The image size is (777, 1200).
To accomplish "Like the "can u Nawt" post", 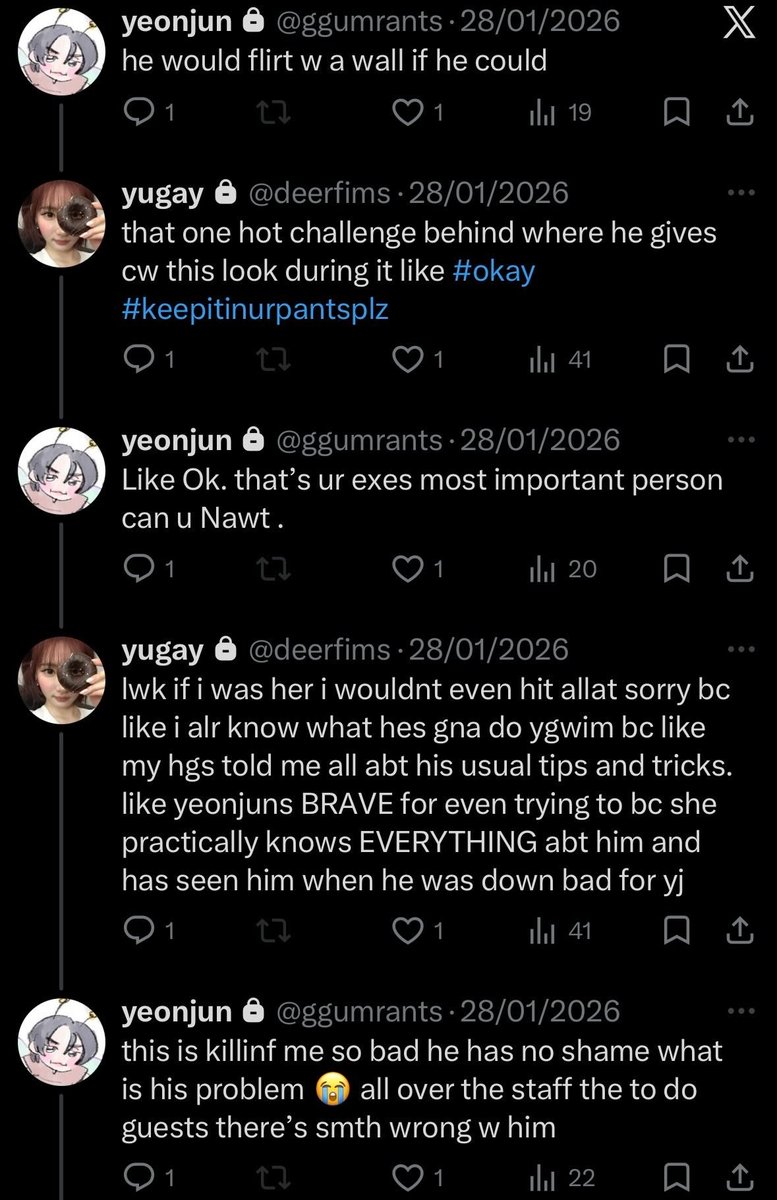I will coord(417,569).
